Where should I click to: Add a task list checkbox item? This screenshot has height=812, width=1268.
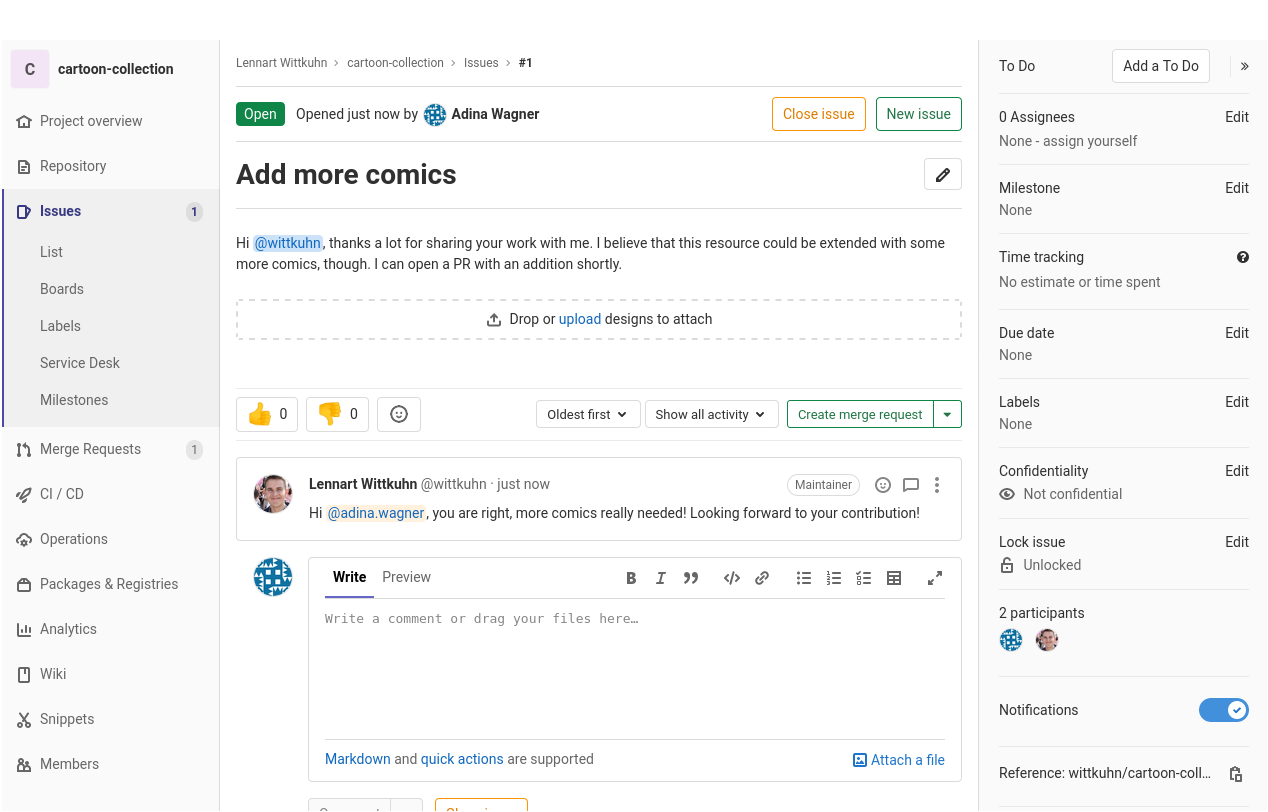864,578
